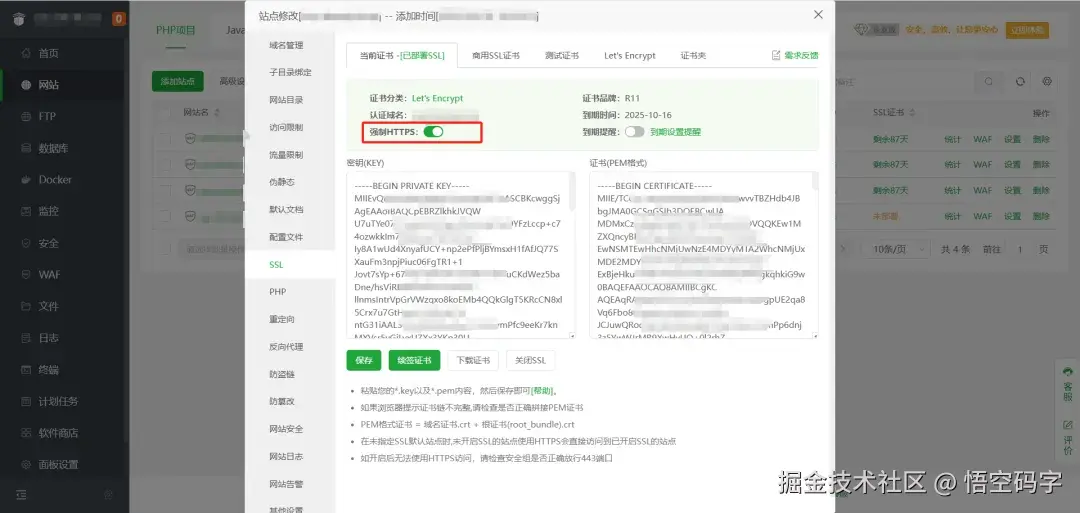
Task: Click the green 添加站点 button
Action: tap(178, 81)
